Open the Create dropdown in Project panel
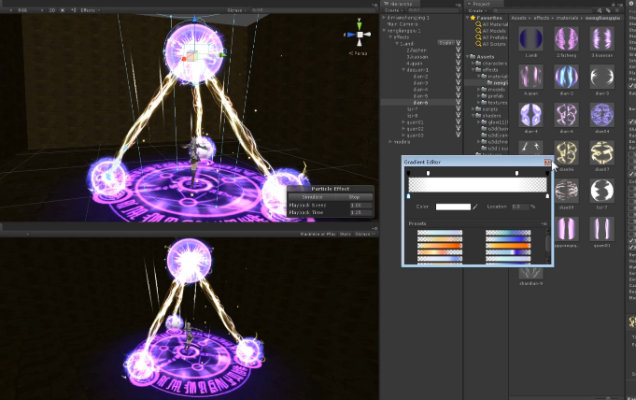Image resolution: width=636 pixels, height=400 pixels. 476,10
